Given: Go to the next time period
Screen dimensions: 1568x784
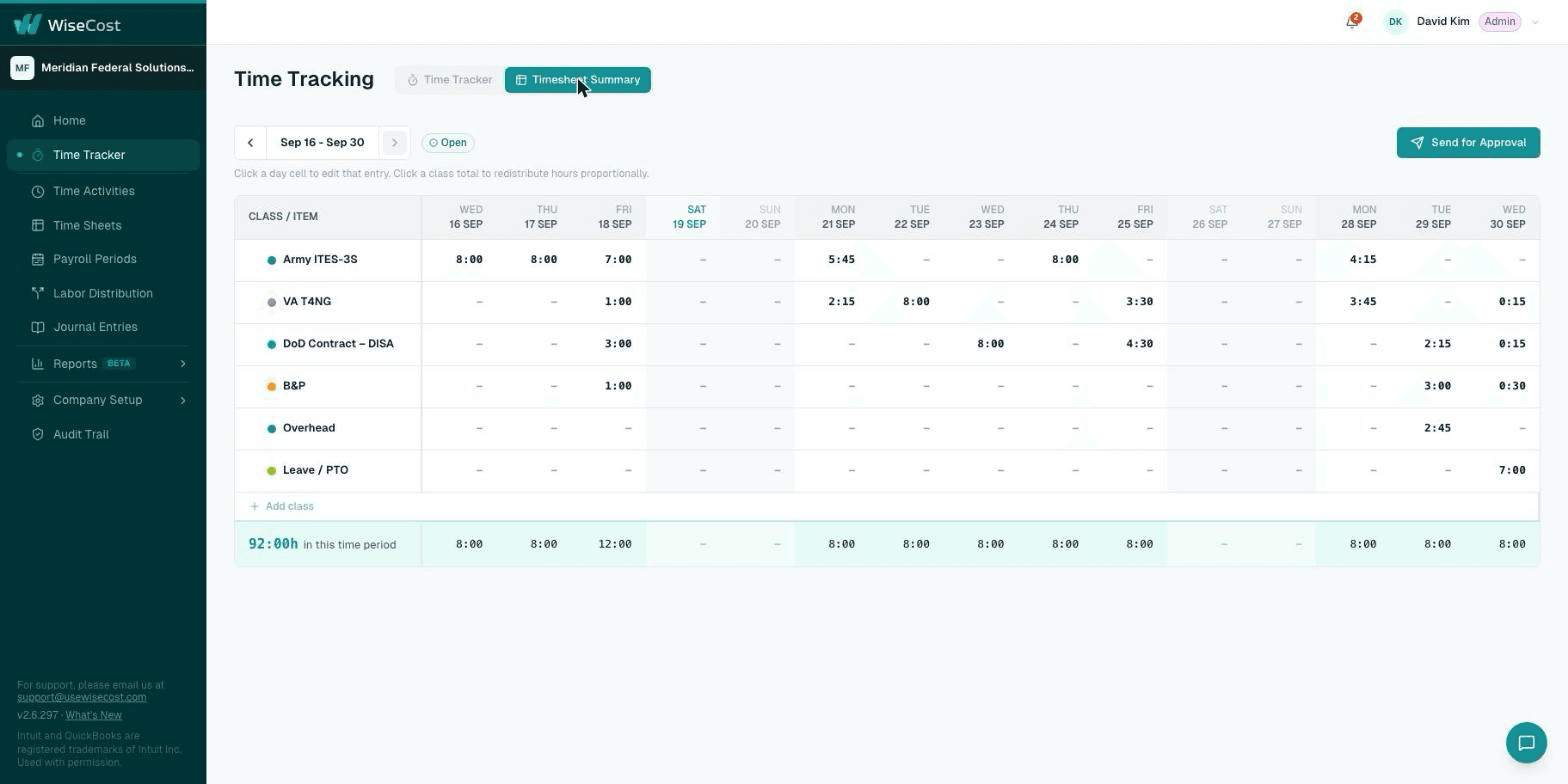Looking at the screenshot, I should (394, 143).
